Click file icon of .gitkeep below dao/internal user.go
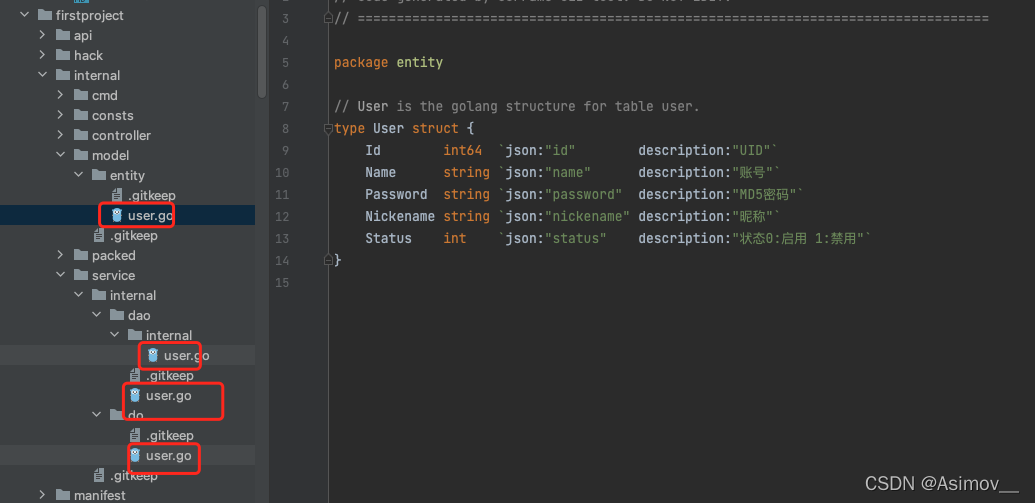 click(x=135, y=375)
